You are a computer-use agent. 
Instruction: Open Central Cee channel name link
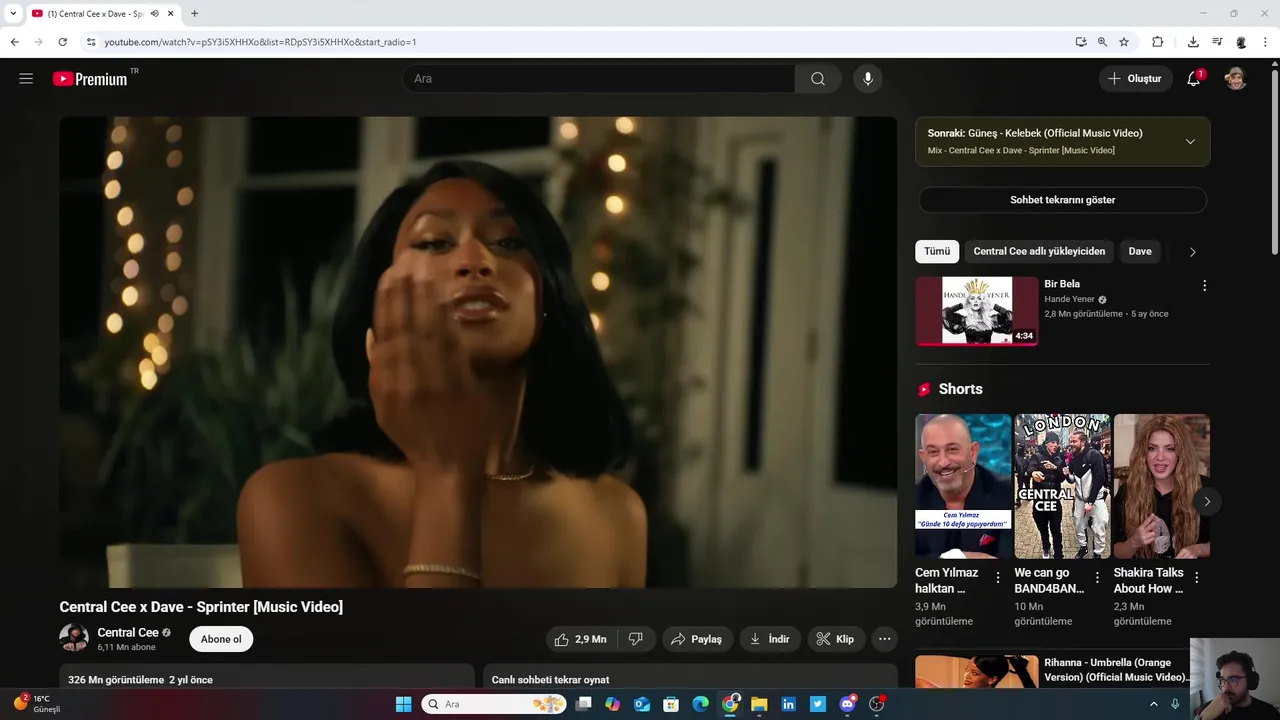[128, 633]
